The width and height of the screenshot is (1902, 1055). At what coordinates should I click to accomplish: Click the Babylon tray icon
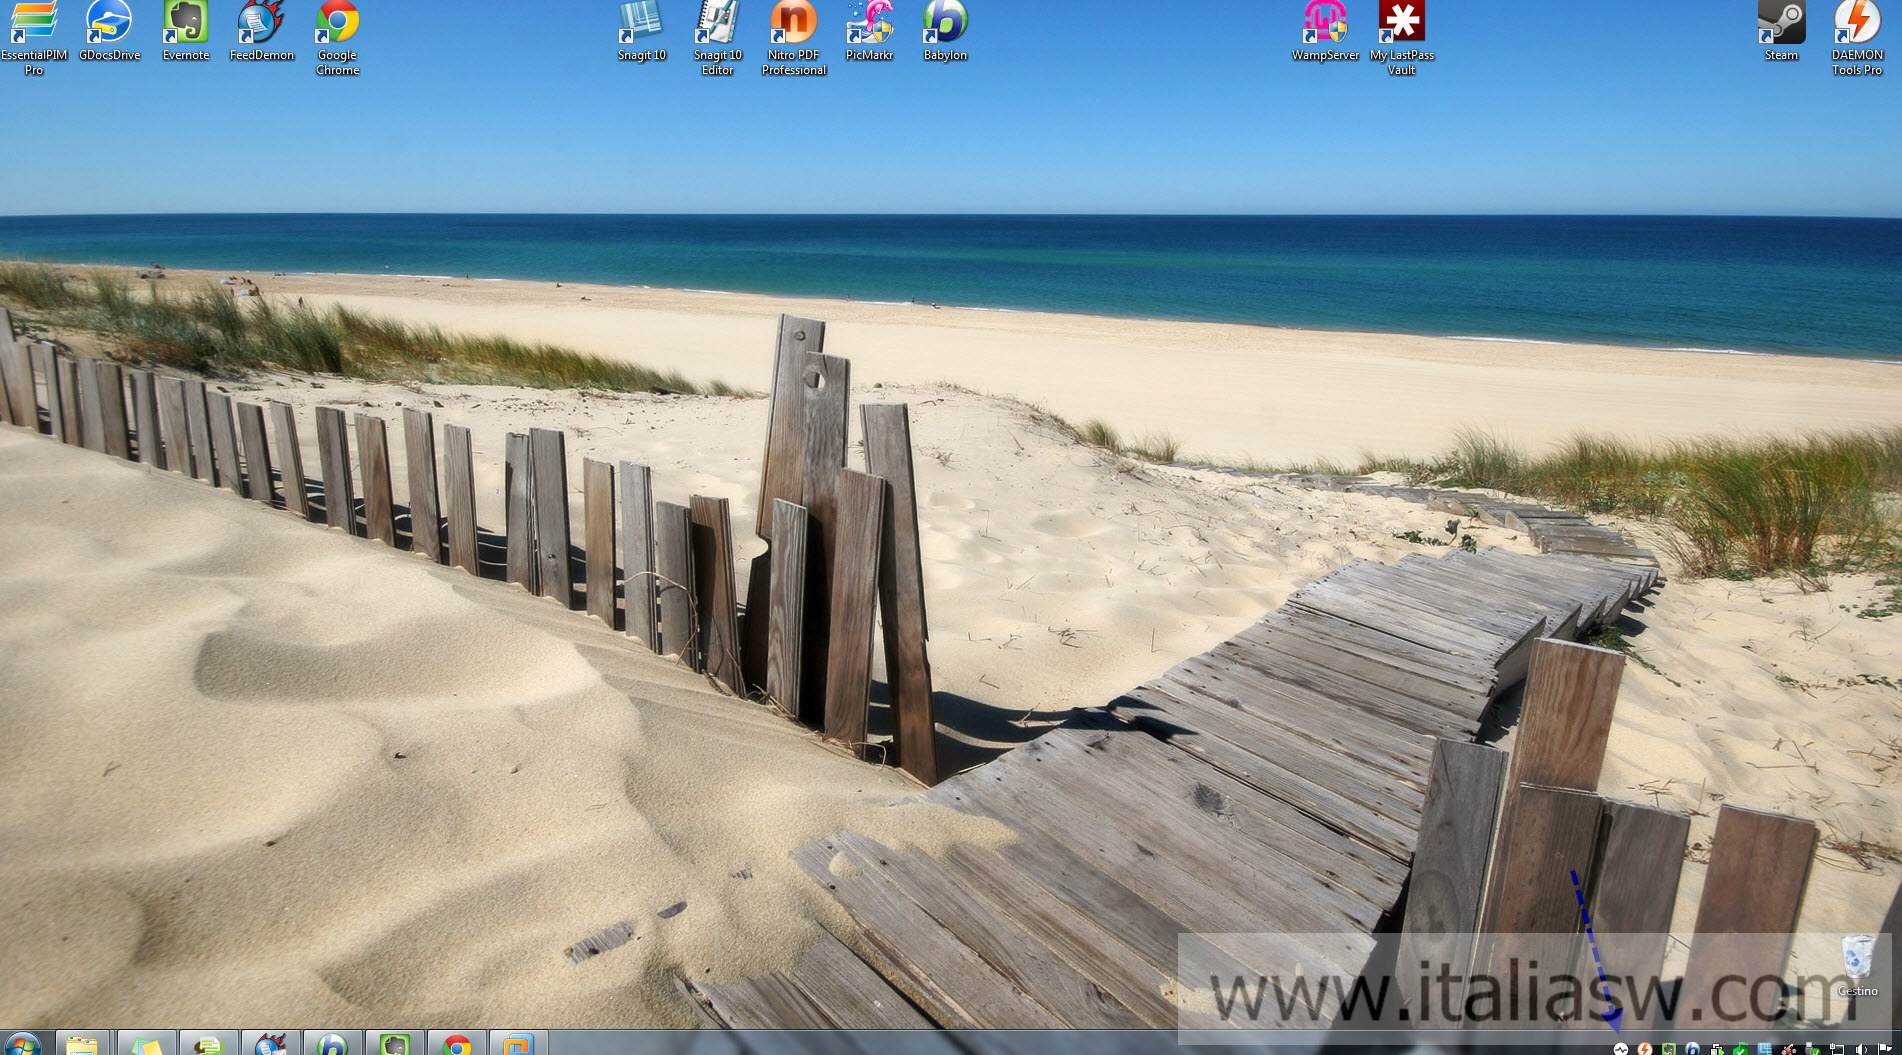1692,1049
